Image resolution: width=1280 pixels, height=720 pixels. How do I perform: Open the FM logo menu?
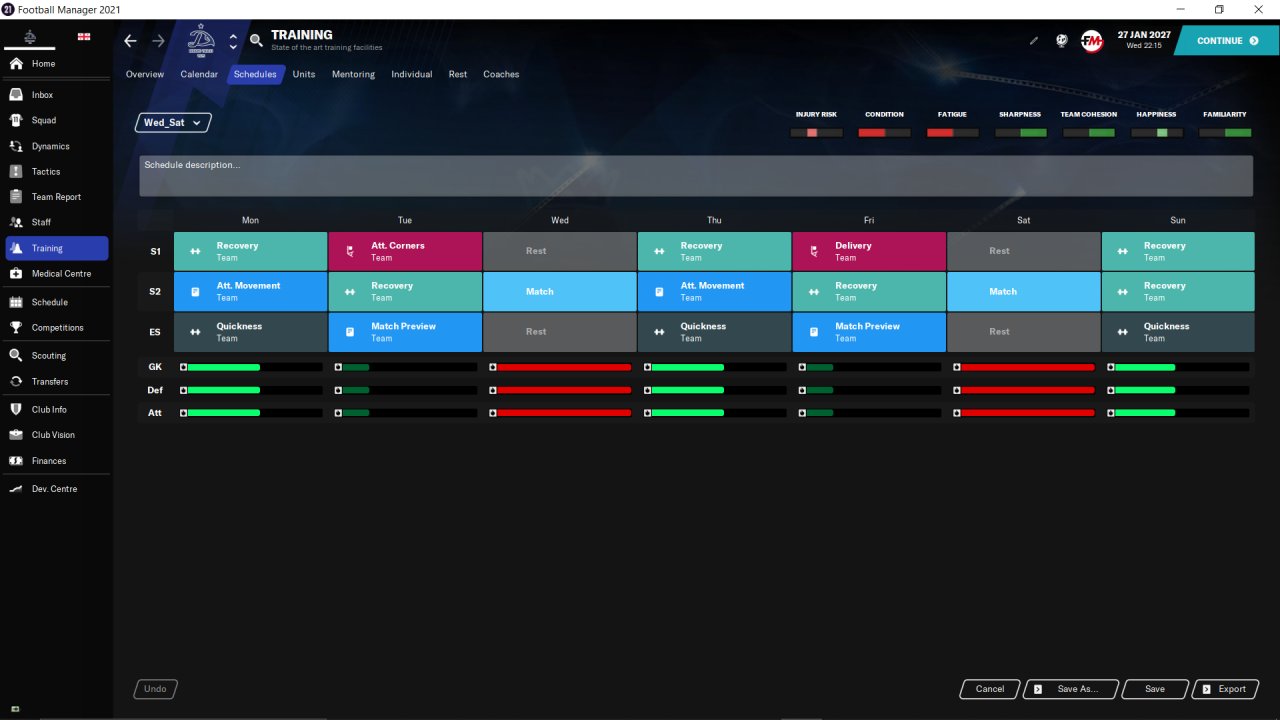1092,41
